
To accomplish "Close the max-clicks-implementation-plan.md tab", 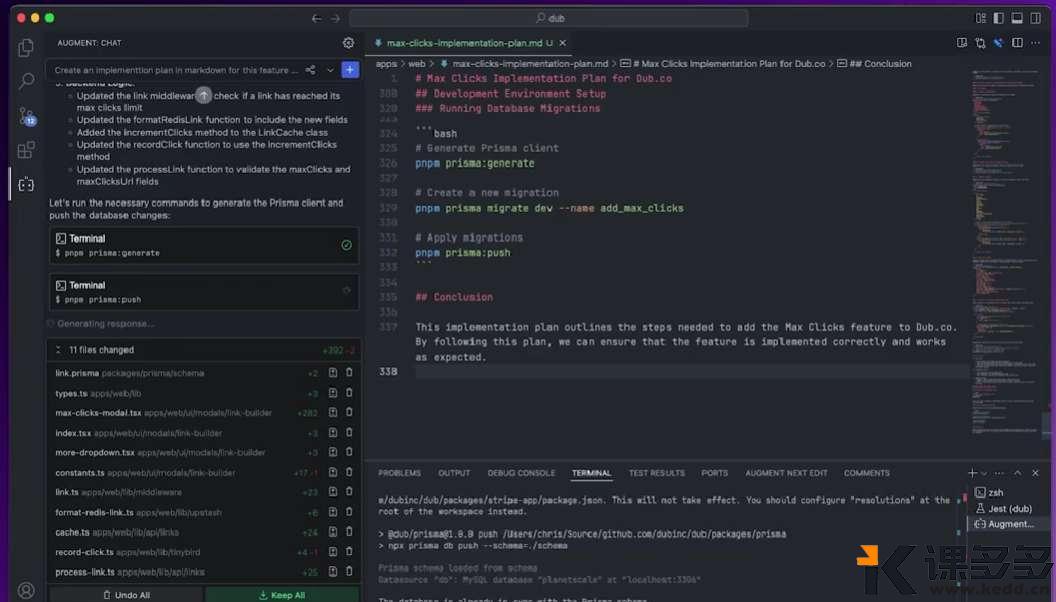I will pos(562,43).
